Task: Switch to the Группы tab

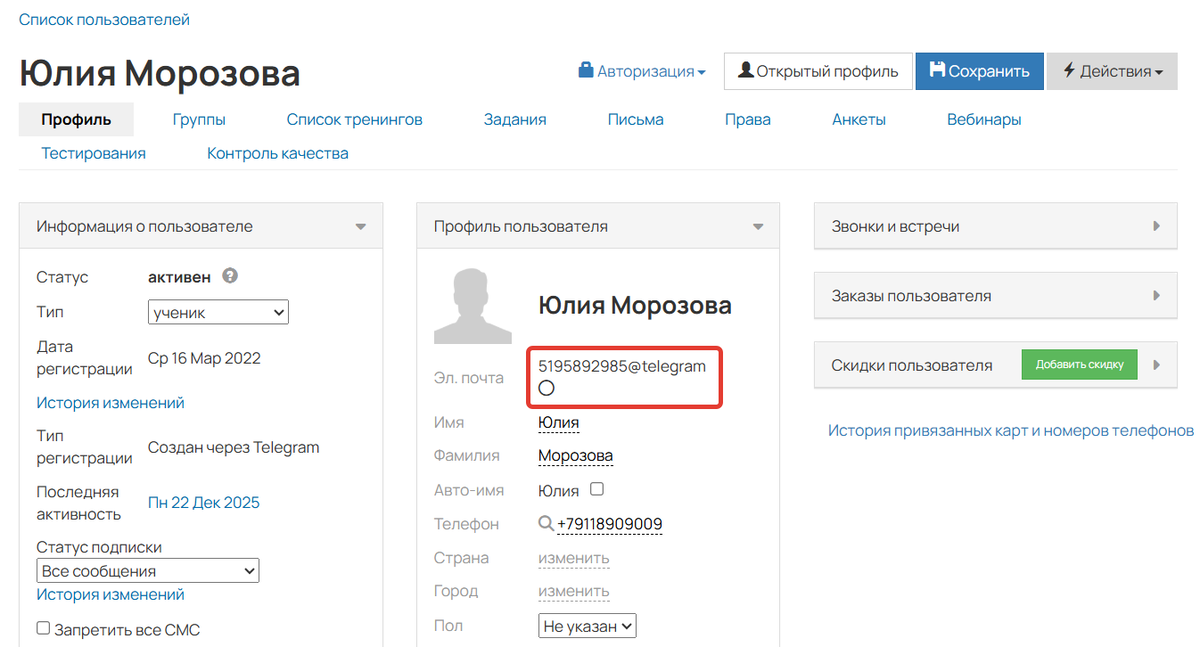Action: pyautogui.click(x=198, y=119)
